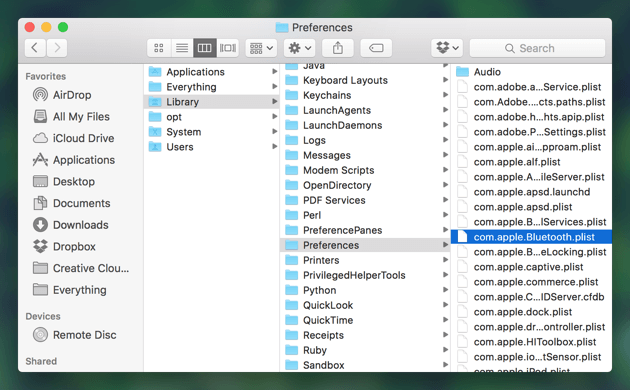Image resolution: width=630 pixels, height=390 pixels.
Task: Expand arrow next to System folder
Action: click(x=274, y=131)
